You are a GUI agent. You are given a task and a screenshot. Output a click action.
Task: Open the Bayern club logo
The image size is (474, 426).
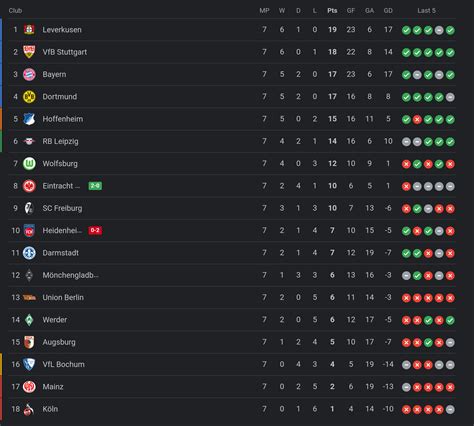click(29, 74)
